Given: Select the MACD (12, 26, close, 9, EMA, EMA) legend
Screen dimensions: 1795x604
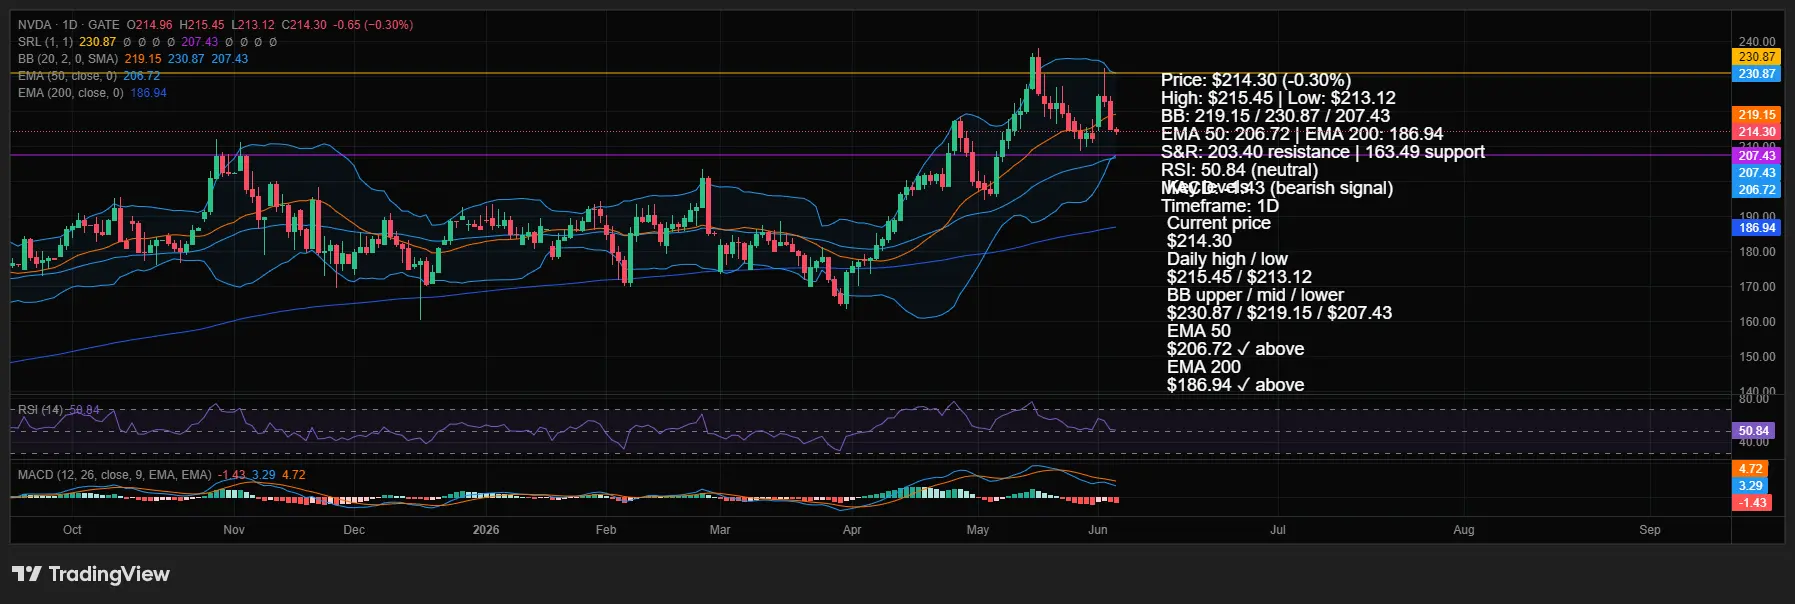Looking at the screenshot, I should coord(114,475).
